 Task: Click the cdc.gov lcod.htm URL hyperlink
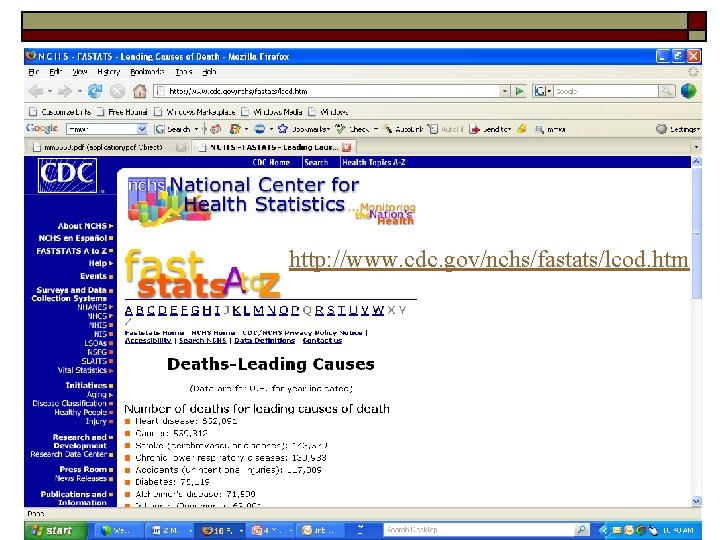(489, 259)
